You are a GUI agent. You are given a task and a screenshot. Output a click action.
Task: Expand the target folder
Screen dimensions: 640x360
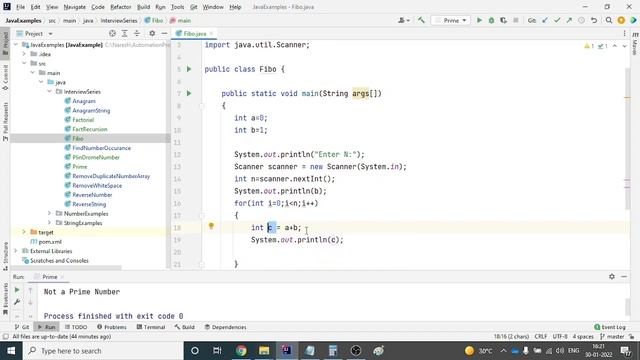click(x=24, y=232)
